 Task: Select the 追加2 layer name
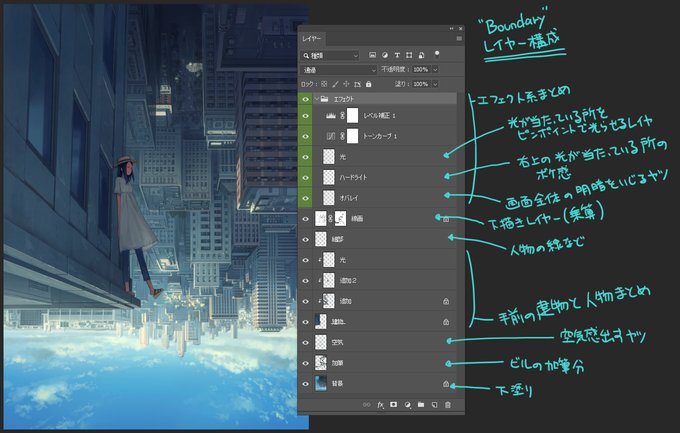348,281
